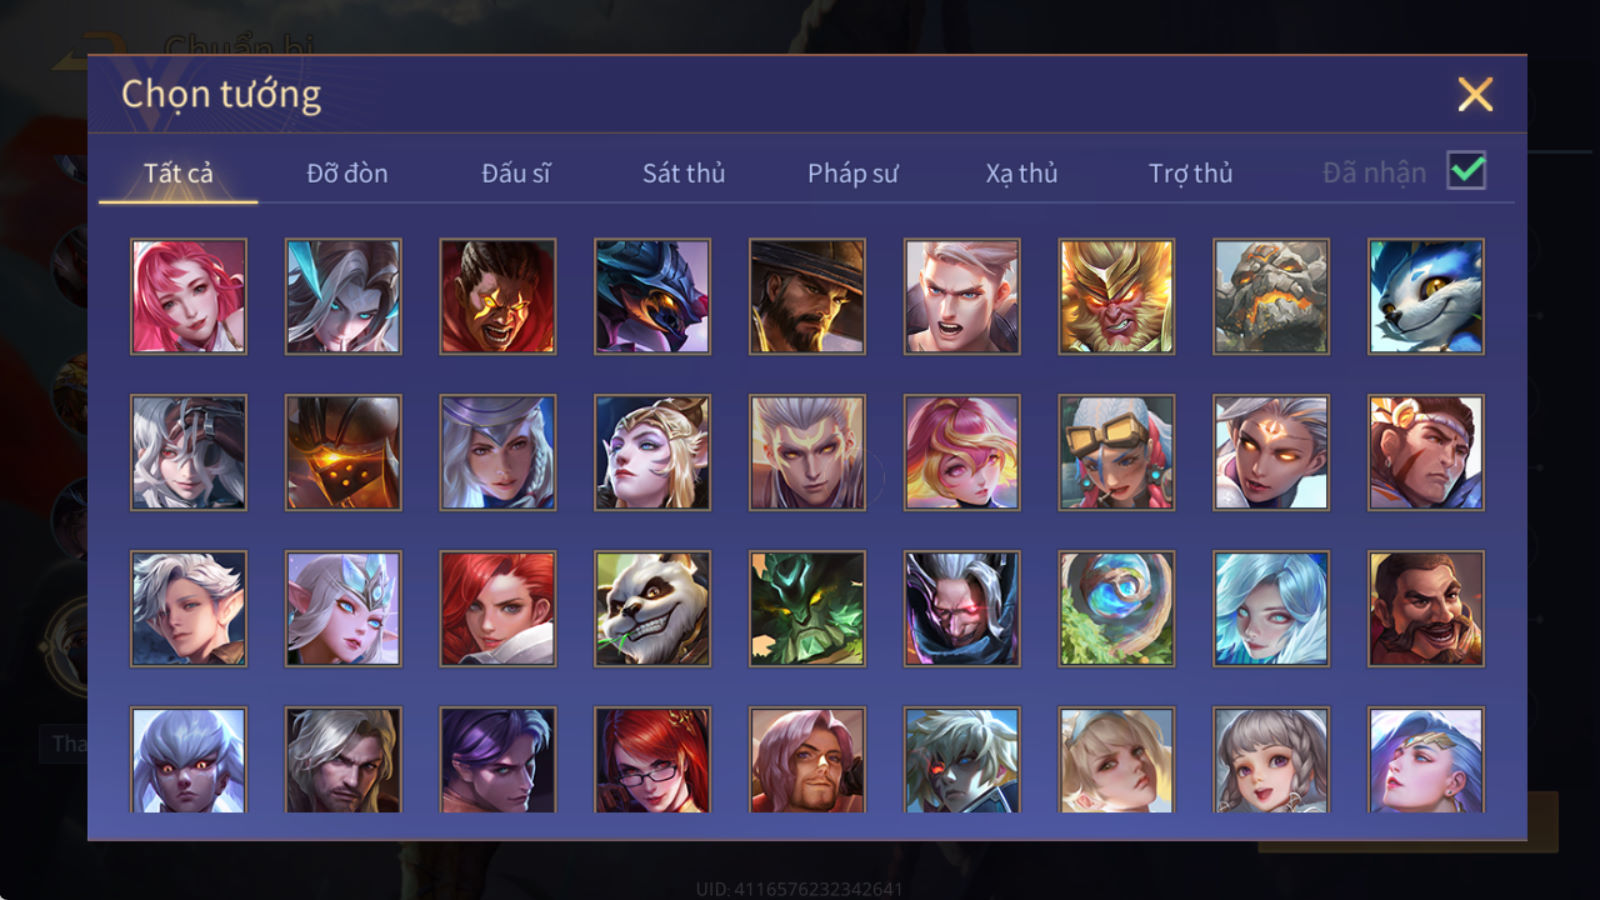Select the red-haired hero with glasses
This screenshot has width=1600, height=900.
point(652,760)
